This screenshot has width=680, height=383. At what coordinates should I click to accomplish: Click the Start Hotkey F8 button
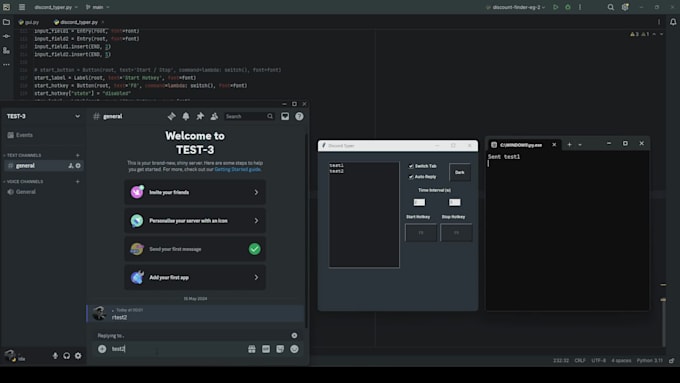[x=421, y=232]
